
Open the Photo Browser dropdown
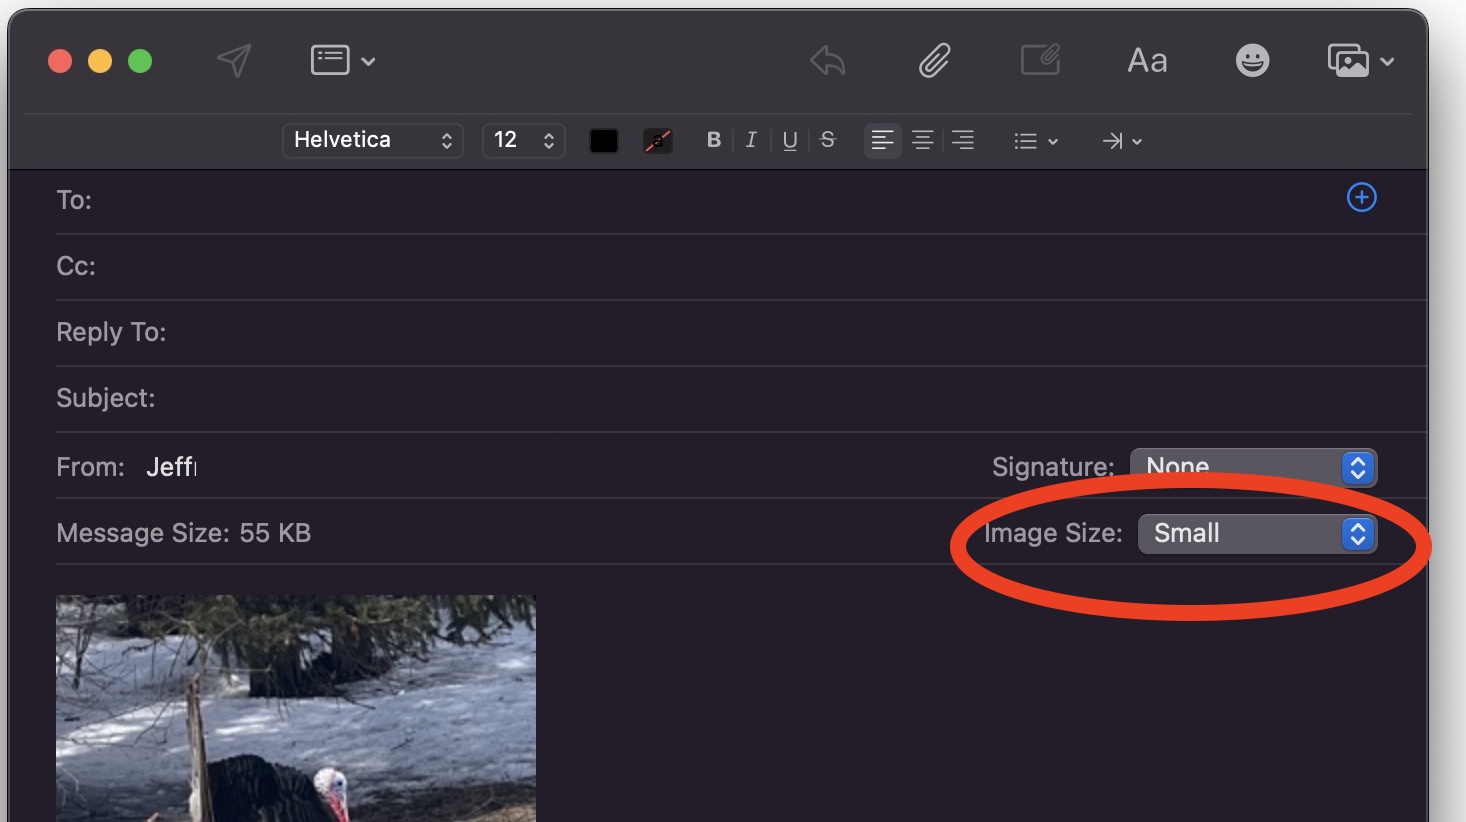[x=1360, y=61]
